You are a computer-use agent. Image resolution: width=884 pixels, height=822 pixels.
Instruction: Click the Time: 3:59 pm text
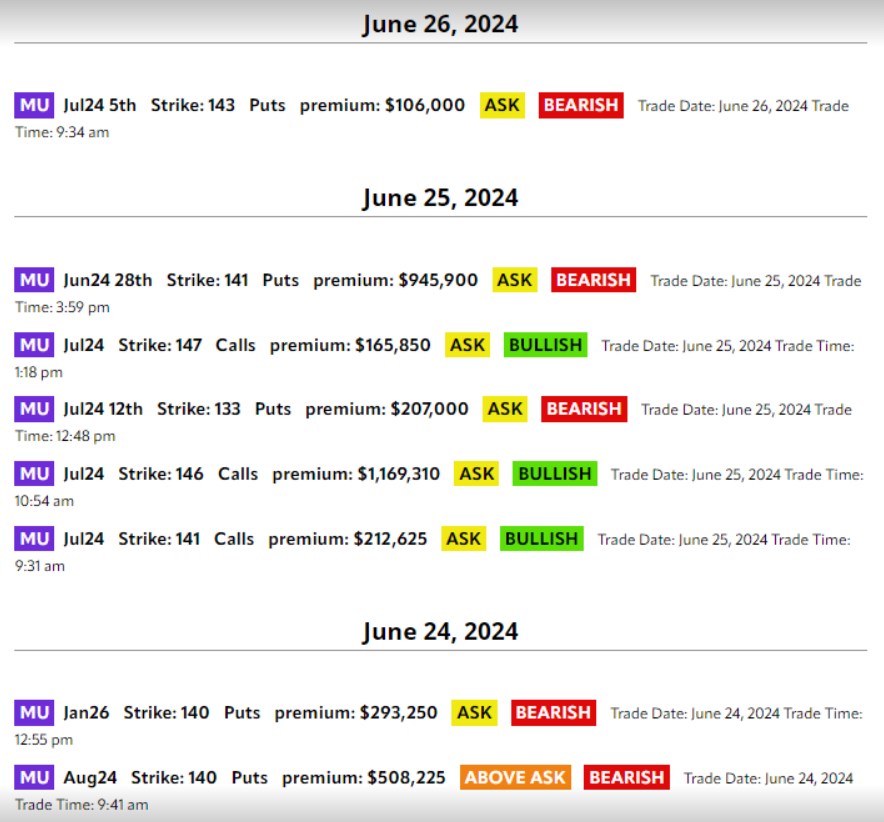tap(62, 308)
